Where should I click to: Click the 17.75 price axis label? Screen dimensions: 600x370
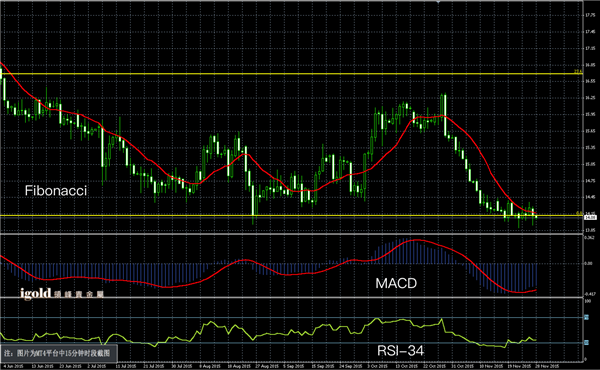[590, 15]
